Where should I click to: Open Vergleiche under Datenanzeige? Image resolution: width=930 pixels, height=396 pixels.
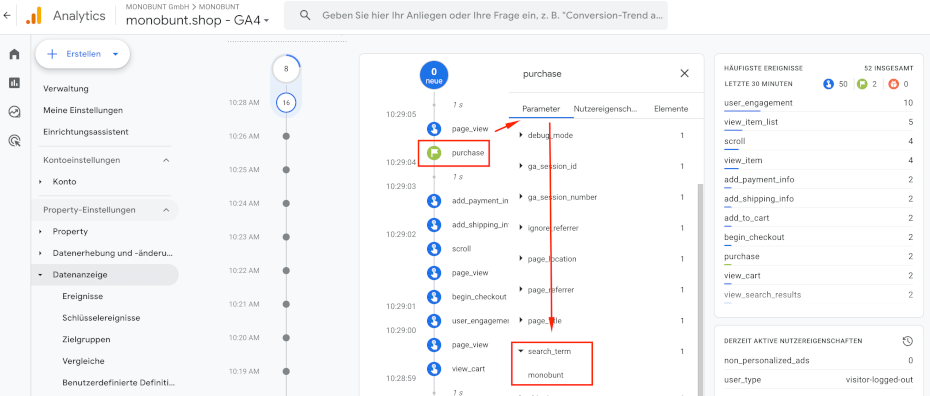84,360
